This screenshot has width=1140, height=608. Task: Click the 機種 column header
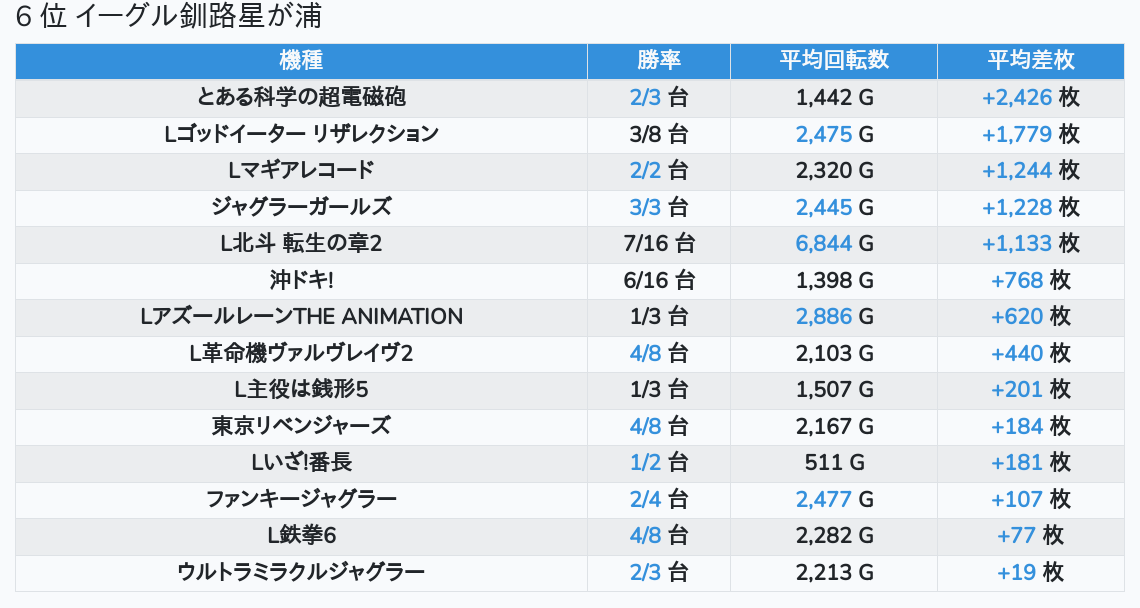click(x=301, y=60)
